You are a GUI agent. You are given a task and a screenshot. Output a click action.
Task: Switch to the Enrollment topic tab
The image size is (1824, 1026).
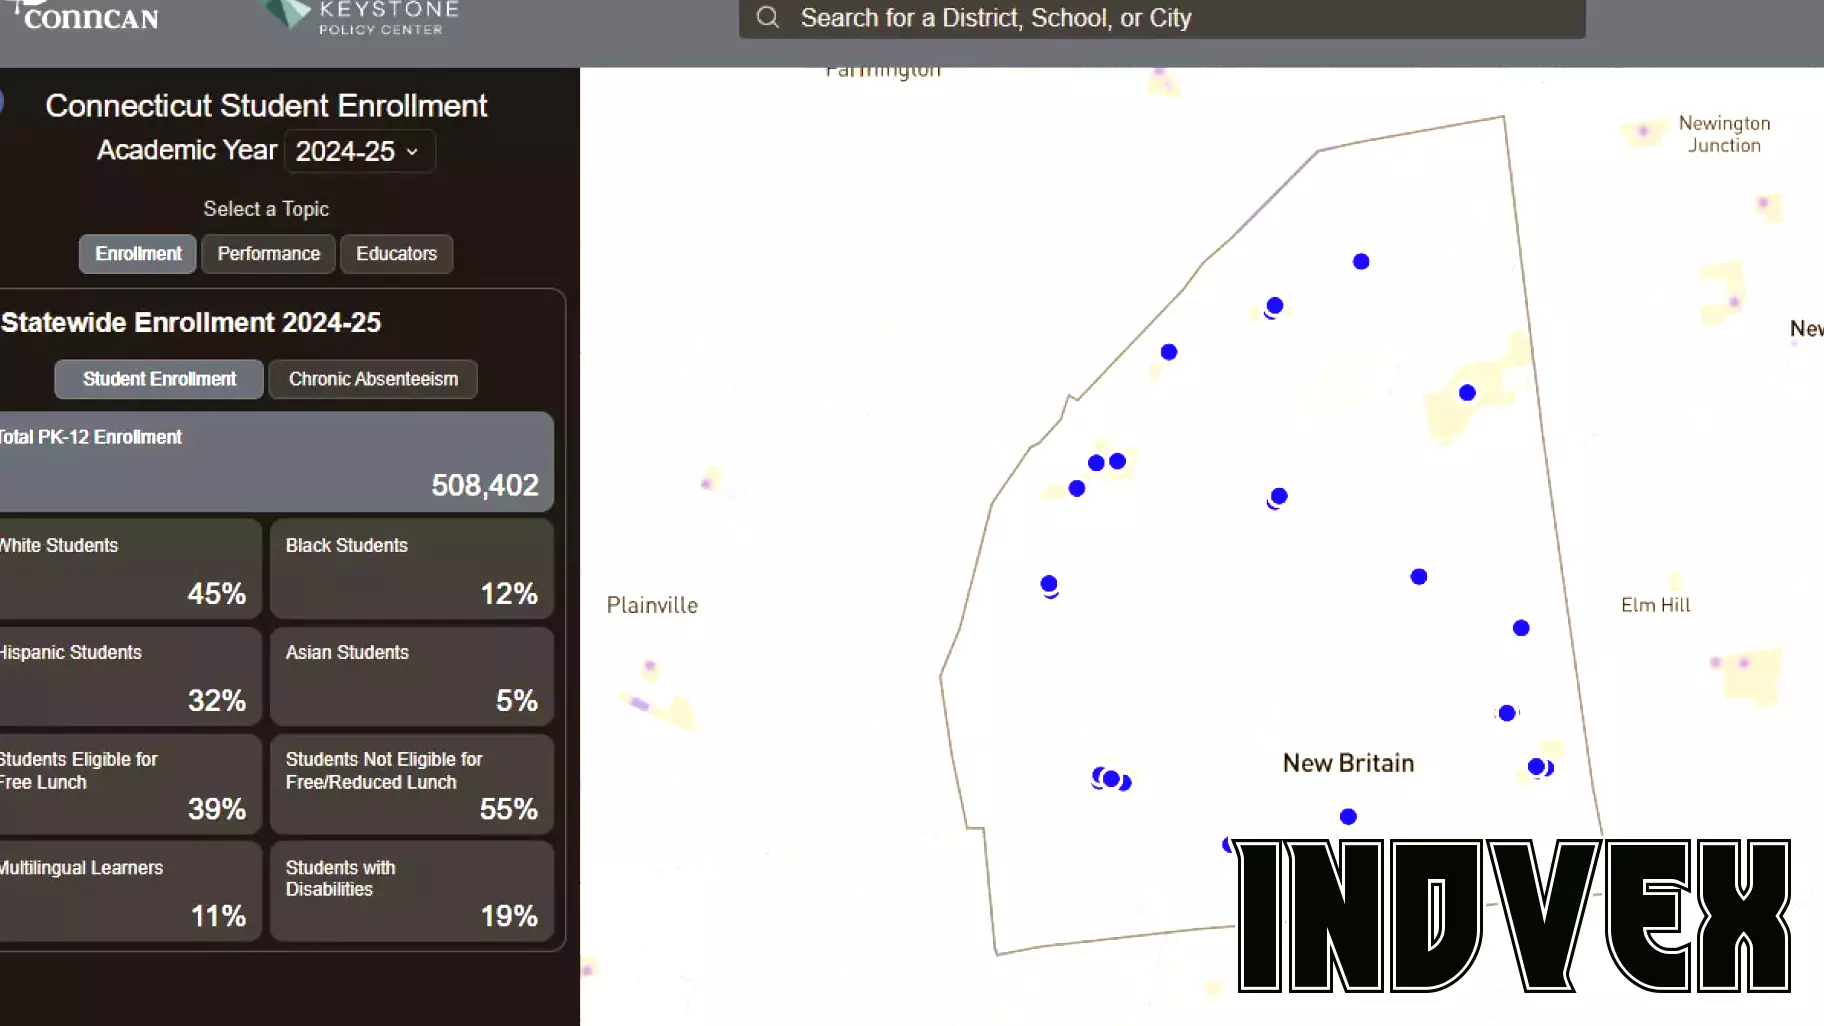click(x=137, y=254)
